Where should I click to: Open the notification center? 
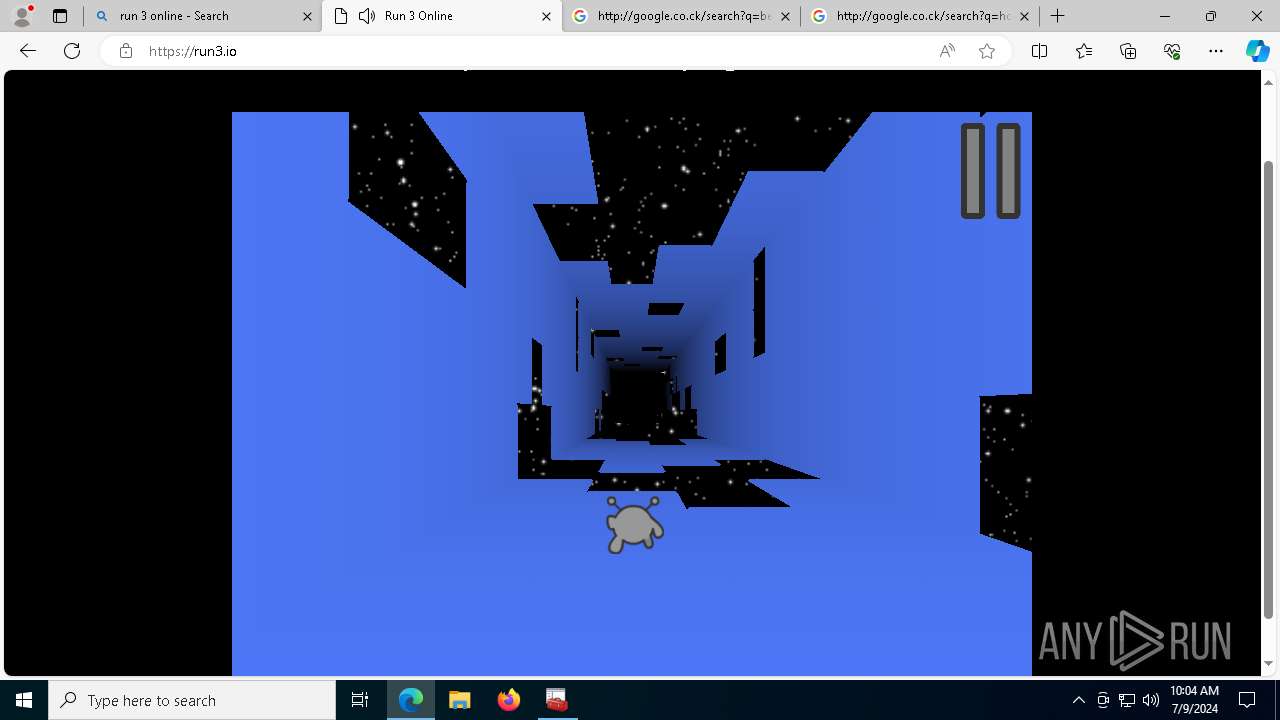1247,700
